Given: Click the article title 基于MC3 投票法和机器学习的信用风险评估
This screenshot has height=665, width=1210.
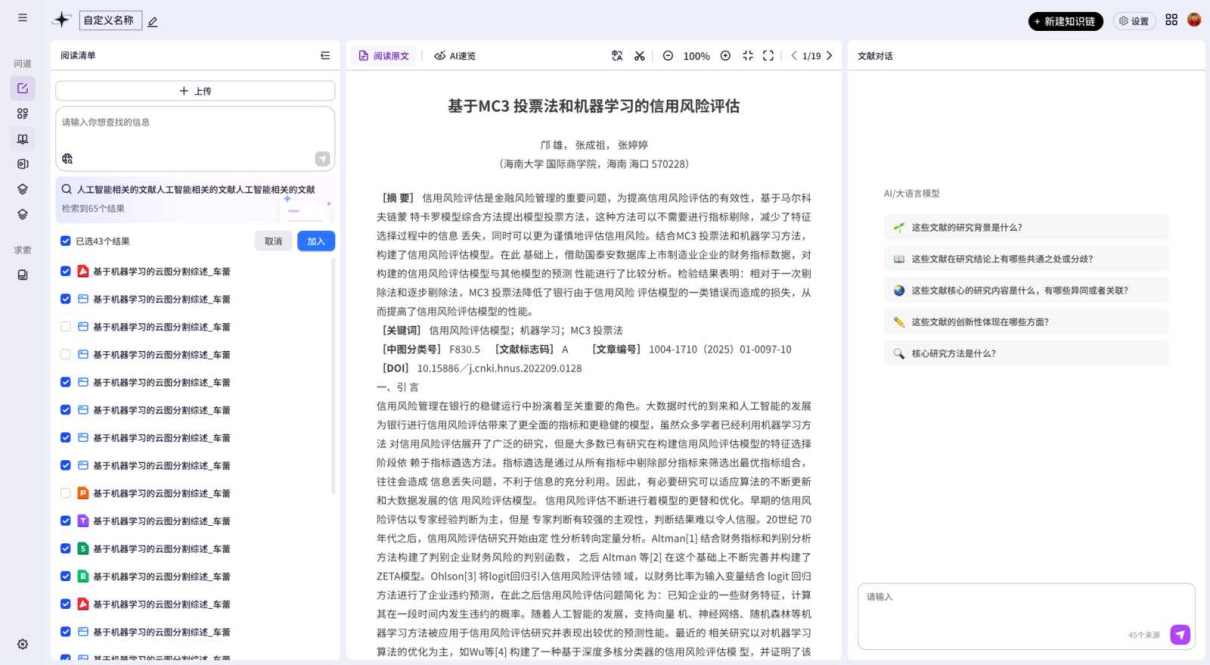Looking at the screenshot, I should pos(594,106).
